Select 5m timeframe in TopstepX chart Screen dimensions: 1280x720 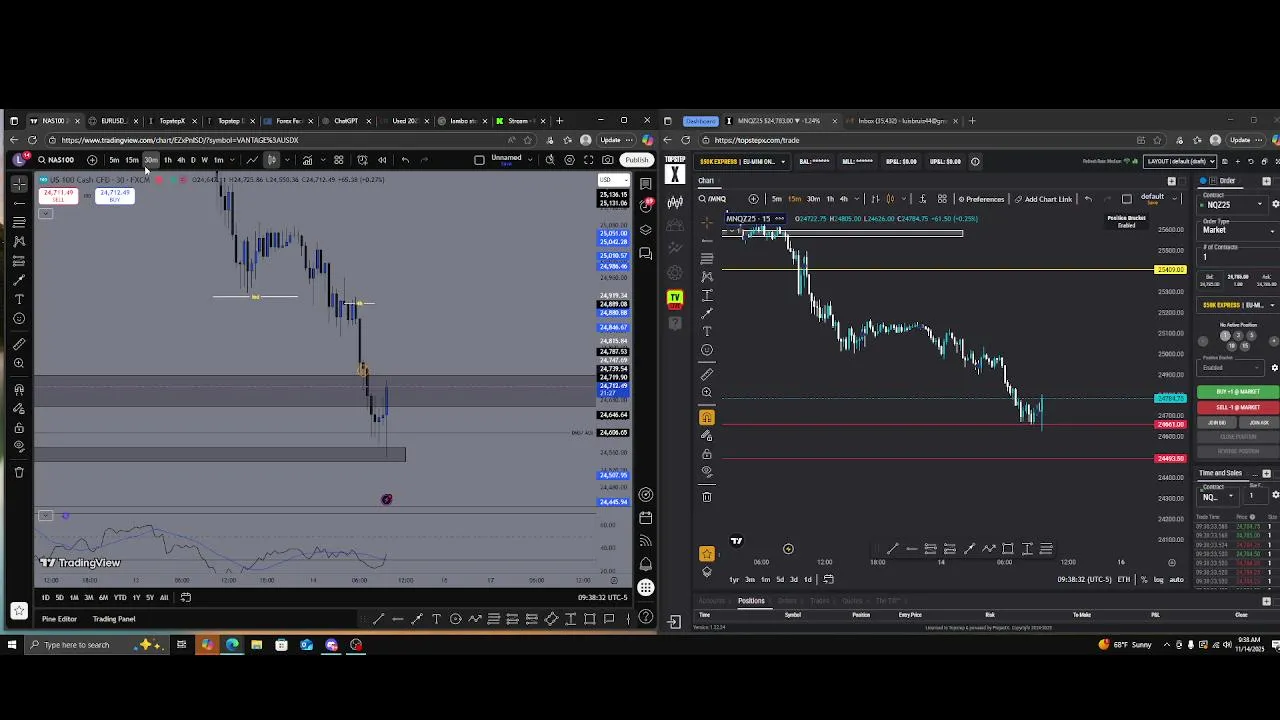pyautogui.click(x=776, y=199)
